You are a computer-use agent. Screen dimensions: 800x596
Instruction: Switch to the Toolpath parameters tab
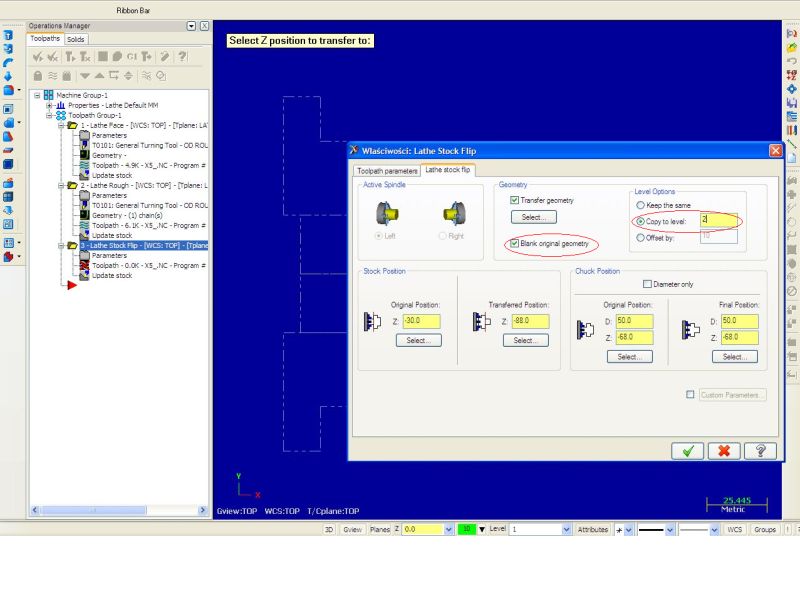(387, 171)
